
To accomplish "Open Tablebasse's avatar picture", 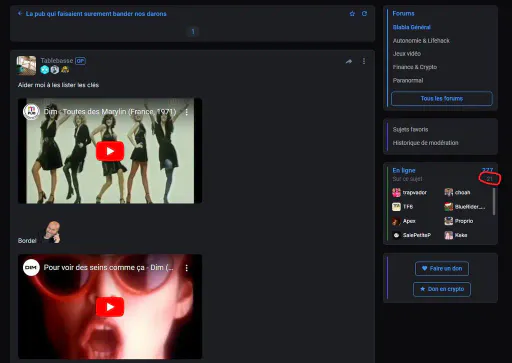I will (26, 65).
